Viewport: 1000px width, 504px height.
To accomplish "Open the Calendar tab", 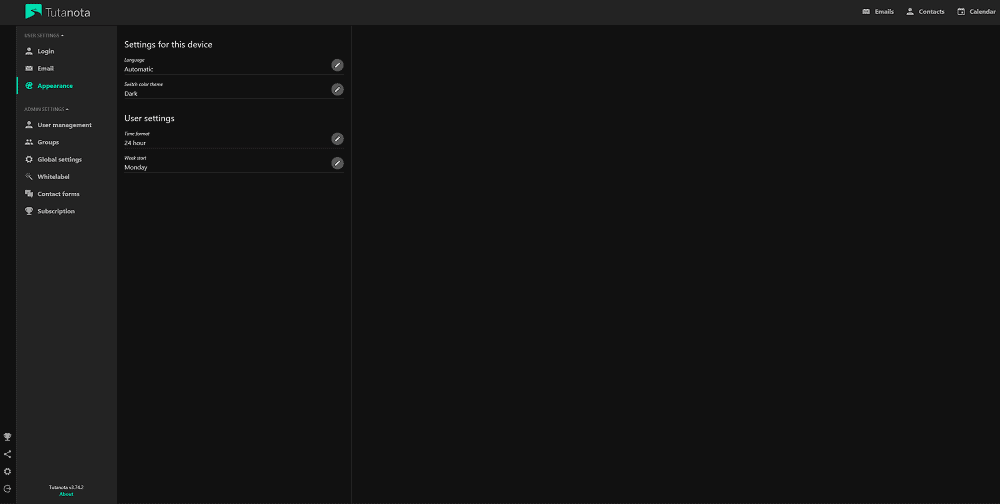I will [976, 12].
